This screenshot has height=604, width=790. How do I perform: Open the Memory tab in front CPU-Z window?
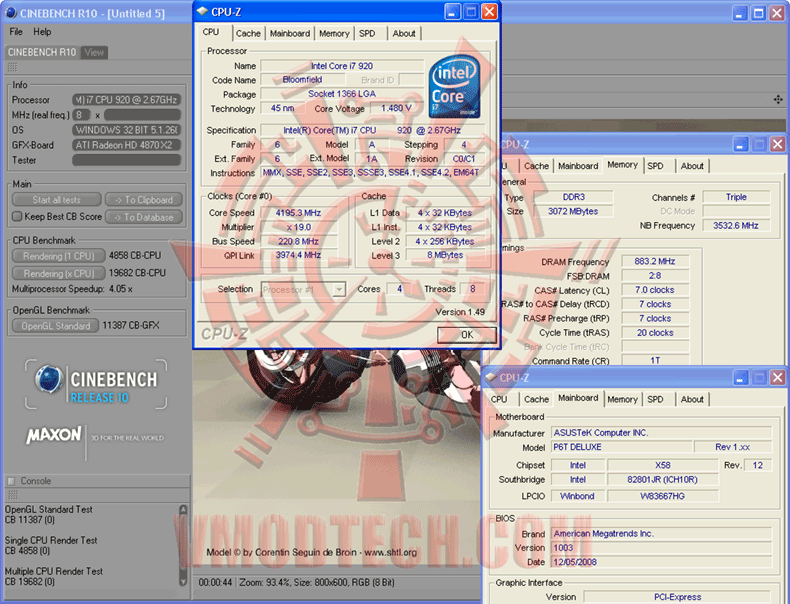click(334, 34)
